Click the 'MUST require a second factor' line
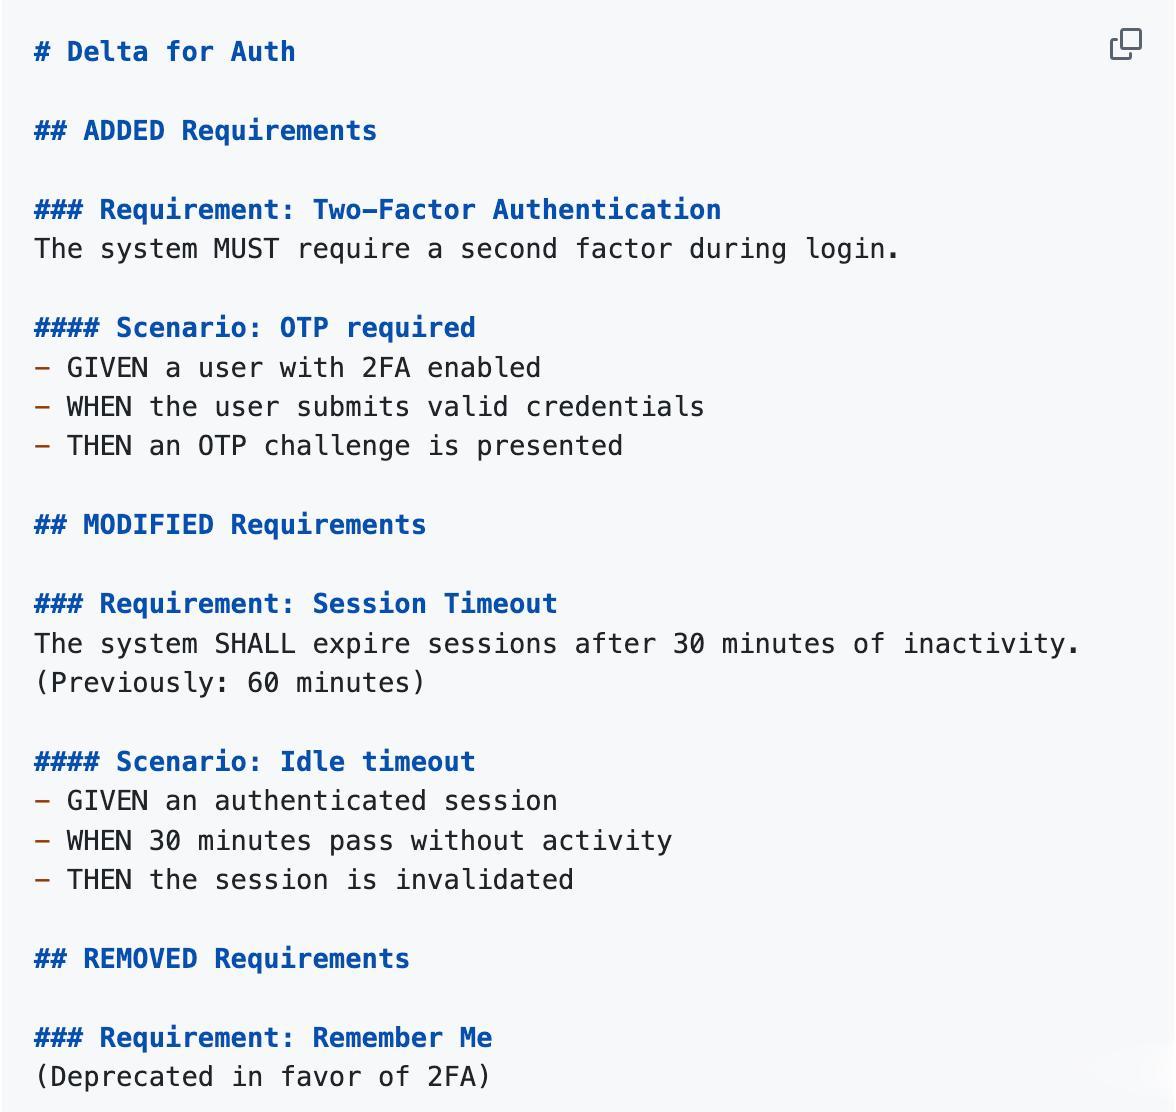Viewport: 1176px width, 1112px height. pyautogui.click(x=467, y=249)
